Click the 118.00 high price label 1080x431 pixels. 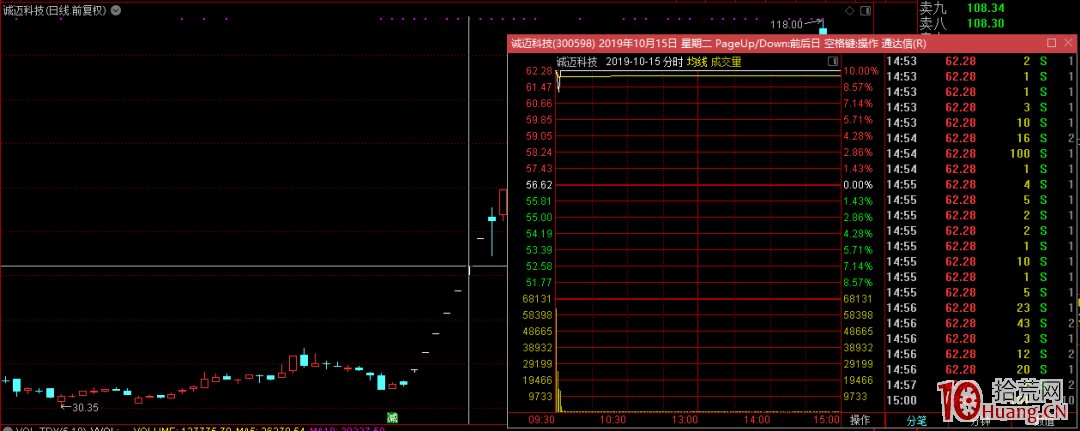[787, 24]
